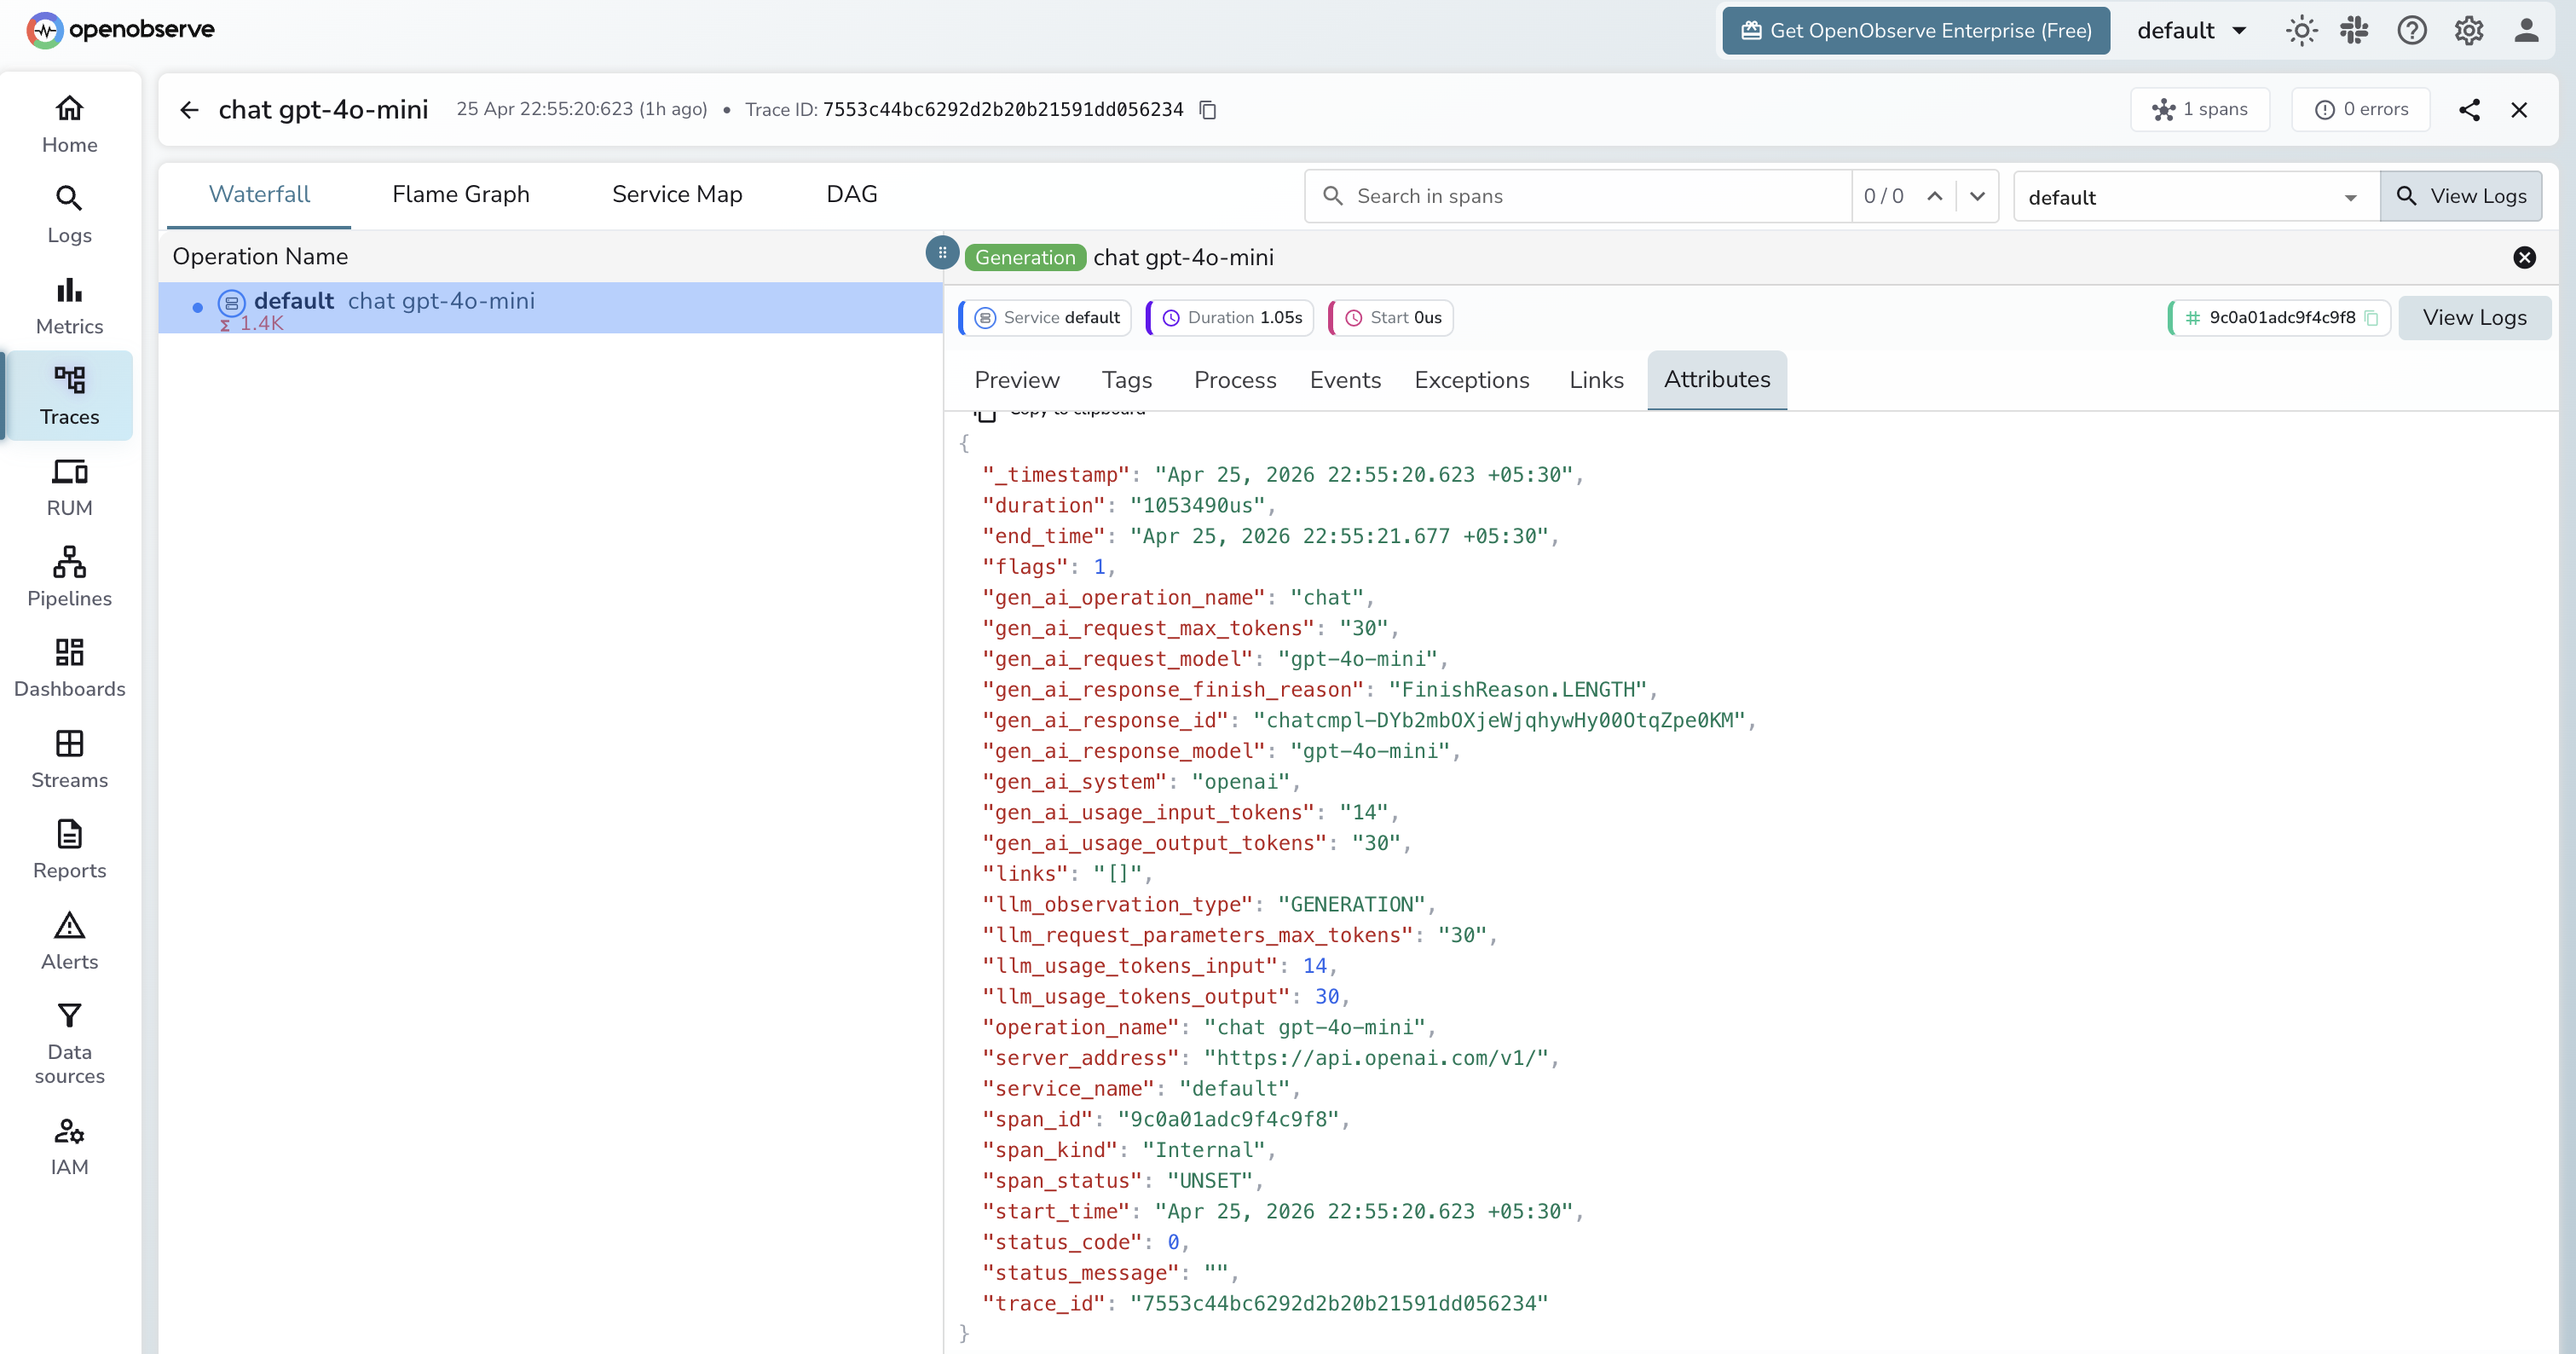Open the Streams section

click(68, 758)
